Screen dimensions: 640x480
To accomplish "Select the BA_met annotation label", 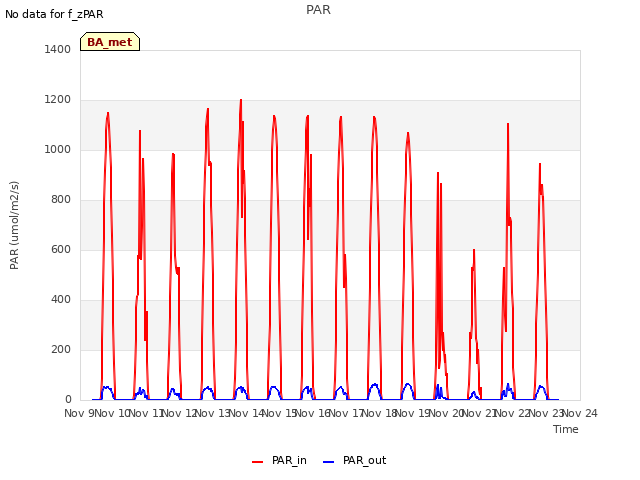I will coord(110,42).
